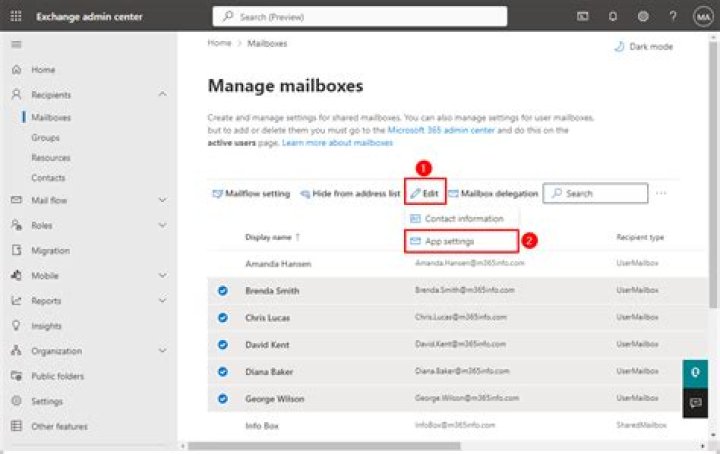This screenshot has width=720, height=454.
Task: Open Mailboxes in sidebar
Action: pyautogui.click(x=51, y=118)
